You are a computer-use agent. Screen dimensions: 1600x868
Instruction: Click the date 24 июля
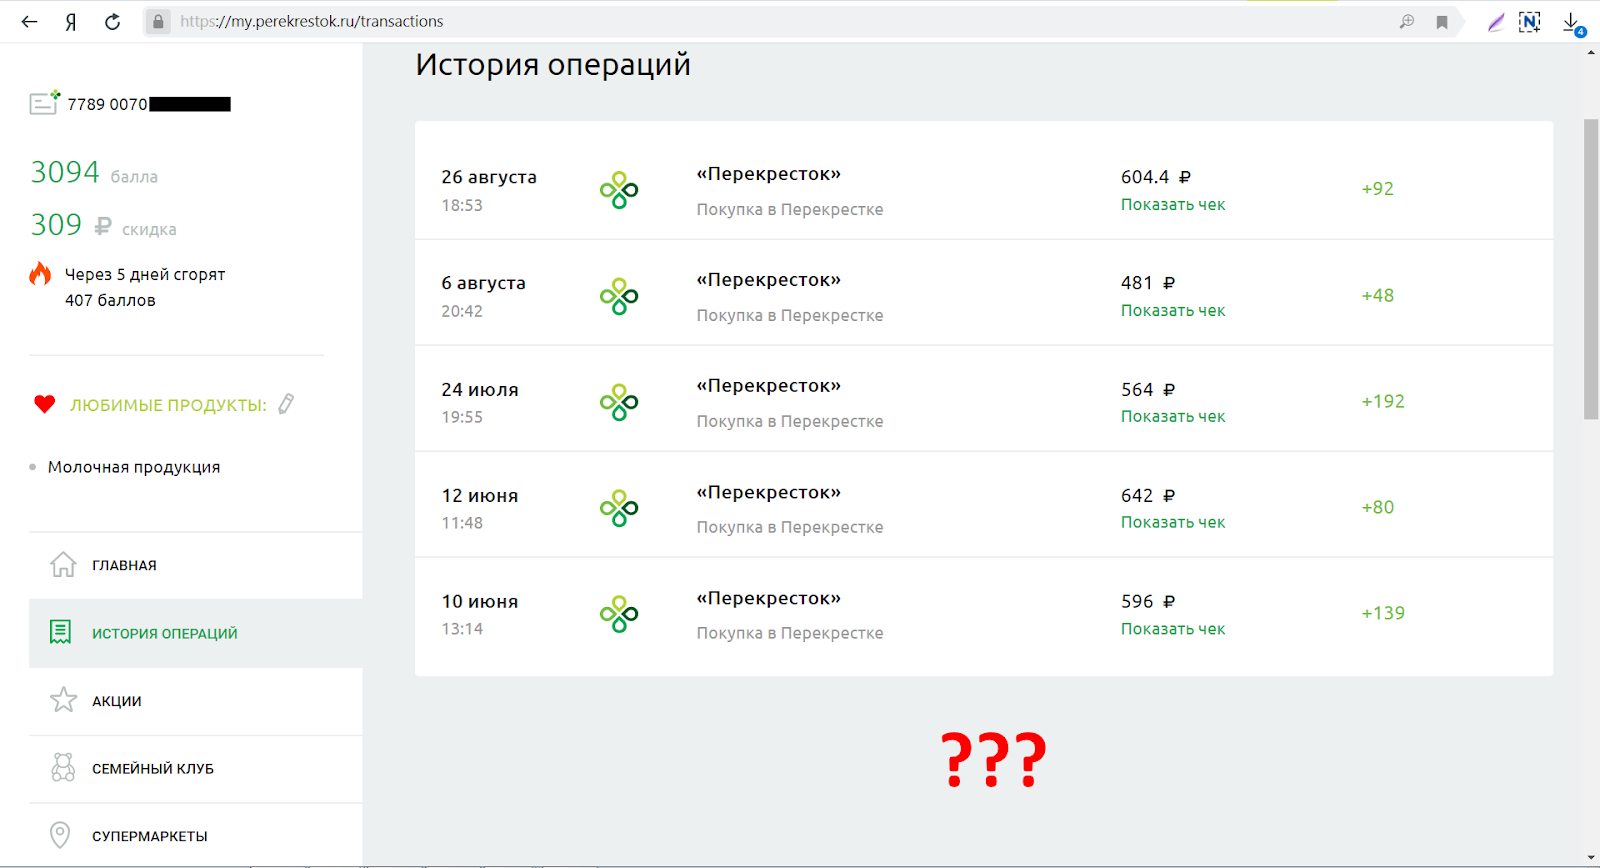[480, 390]
